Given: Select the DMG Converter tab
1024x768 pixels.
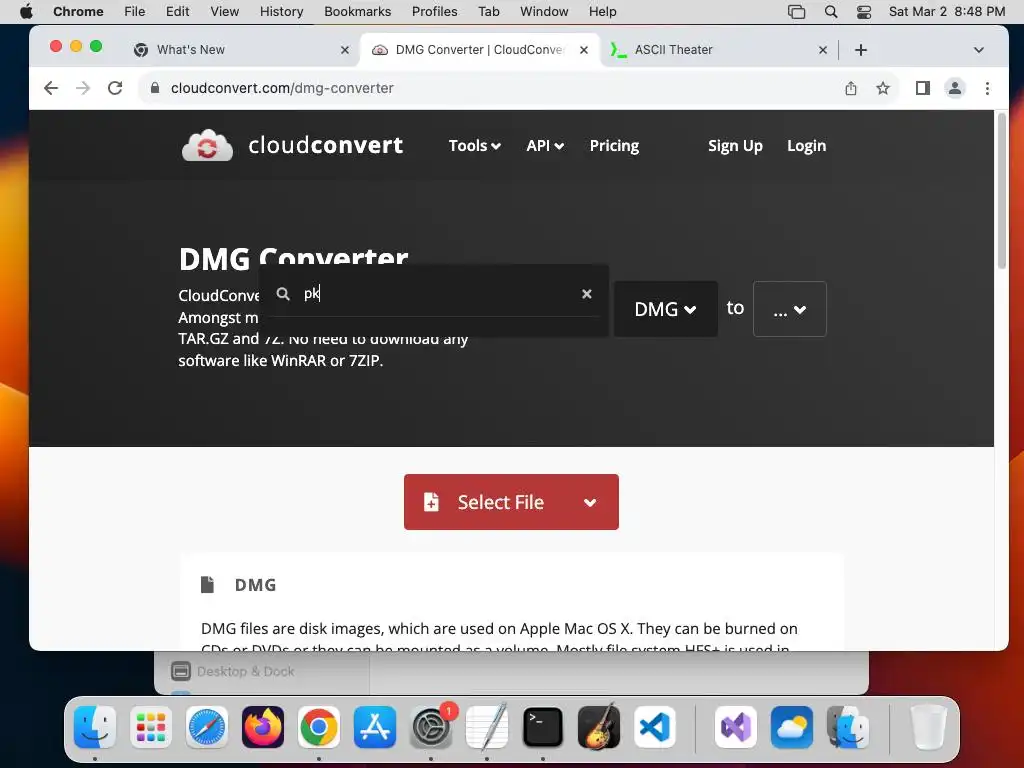Looking at the screenshot, I should pos(480,50).
